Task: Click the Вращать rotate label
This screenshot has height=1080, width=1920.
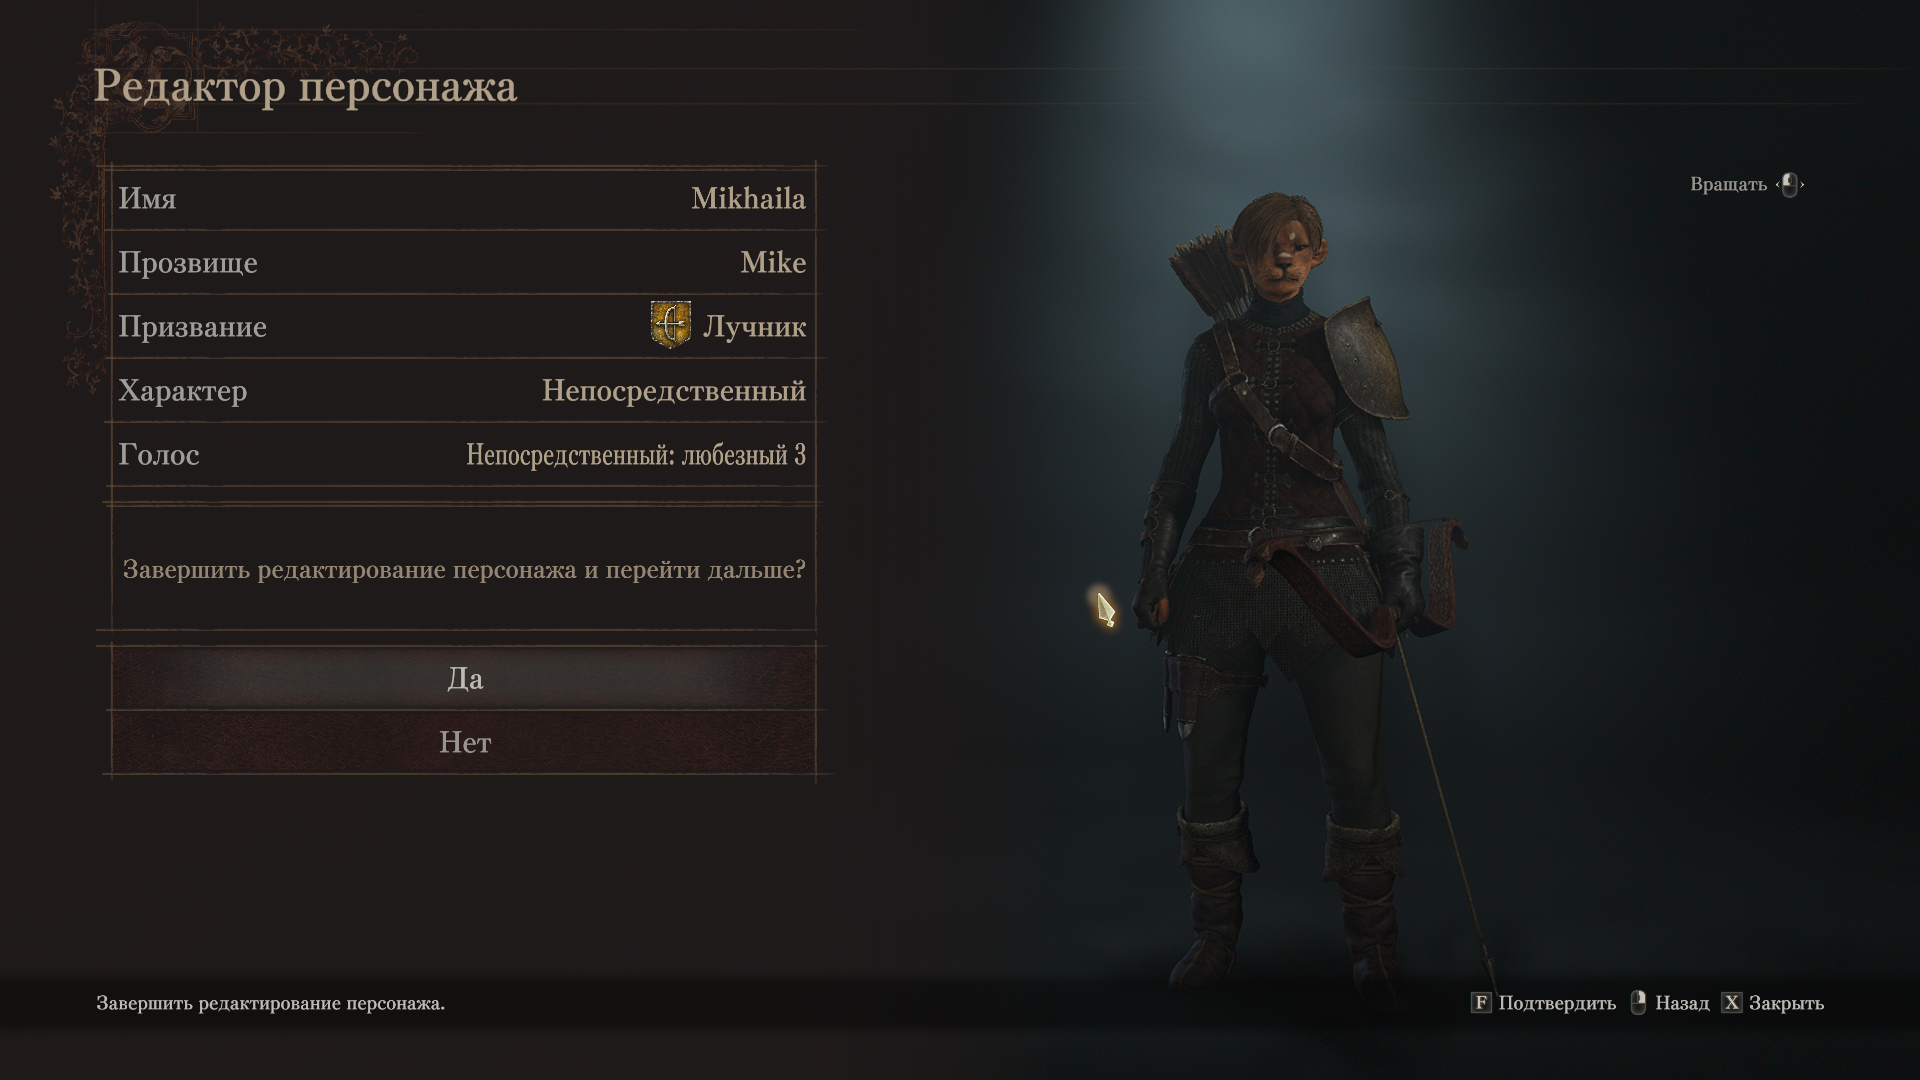Action: (x=1728, y=184)
